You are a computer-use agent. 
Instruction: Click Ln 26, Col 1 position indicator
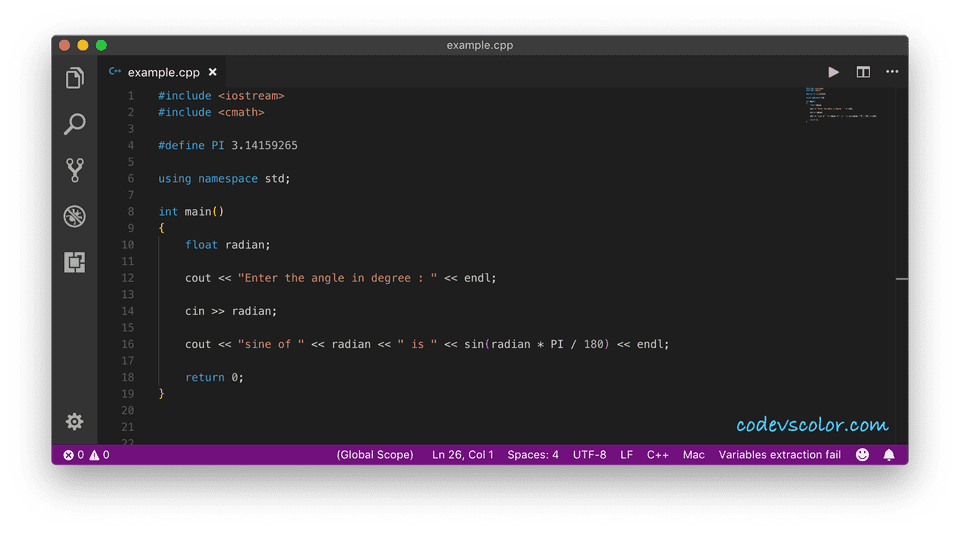tap(462, 455)
